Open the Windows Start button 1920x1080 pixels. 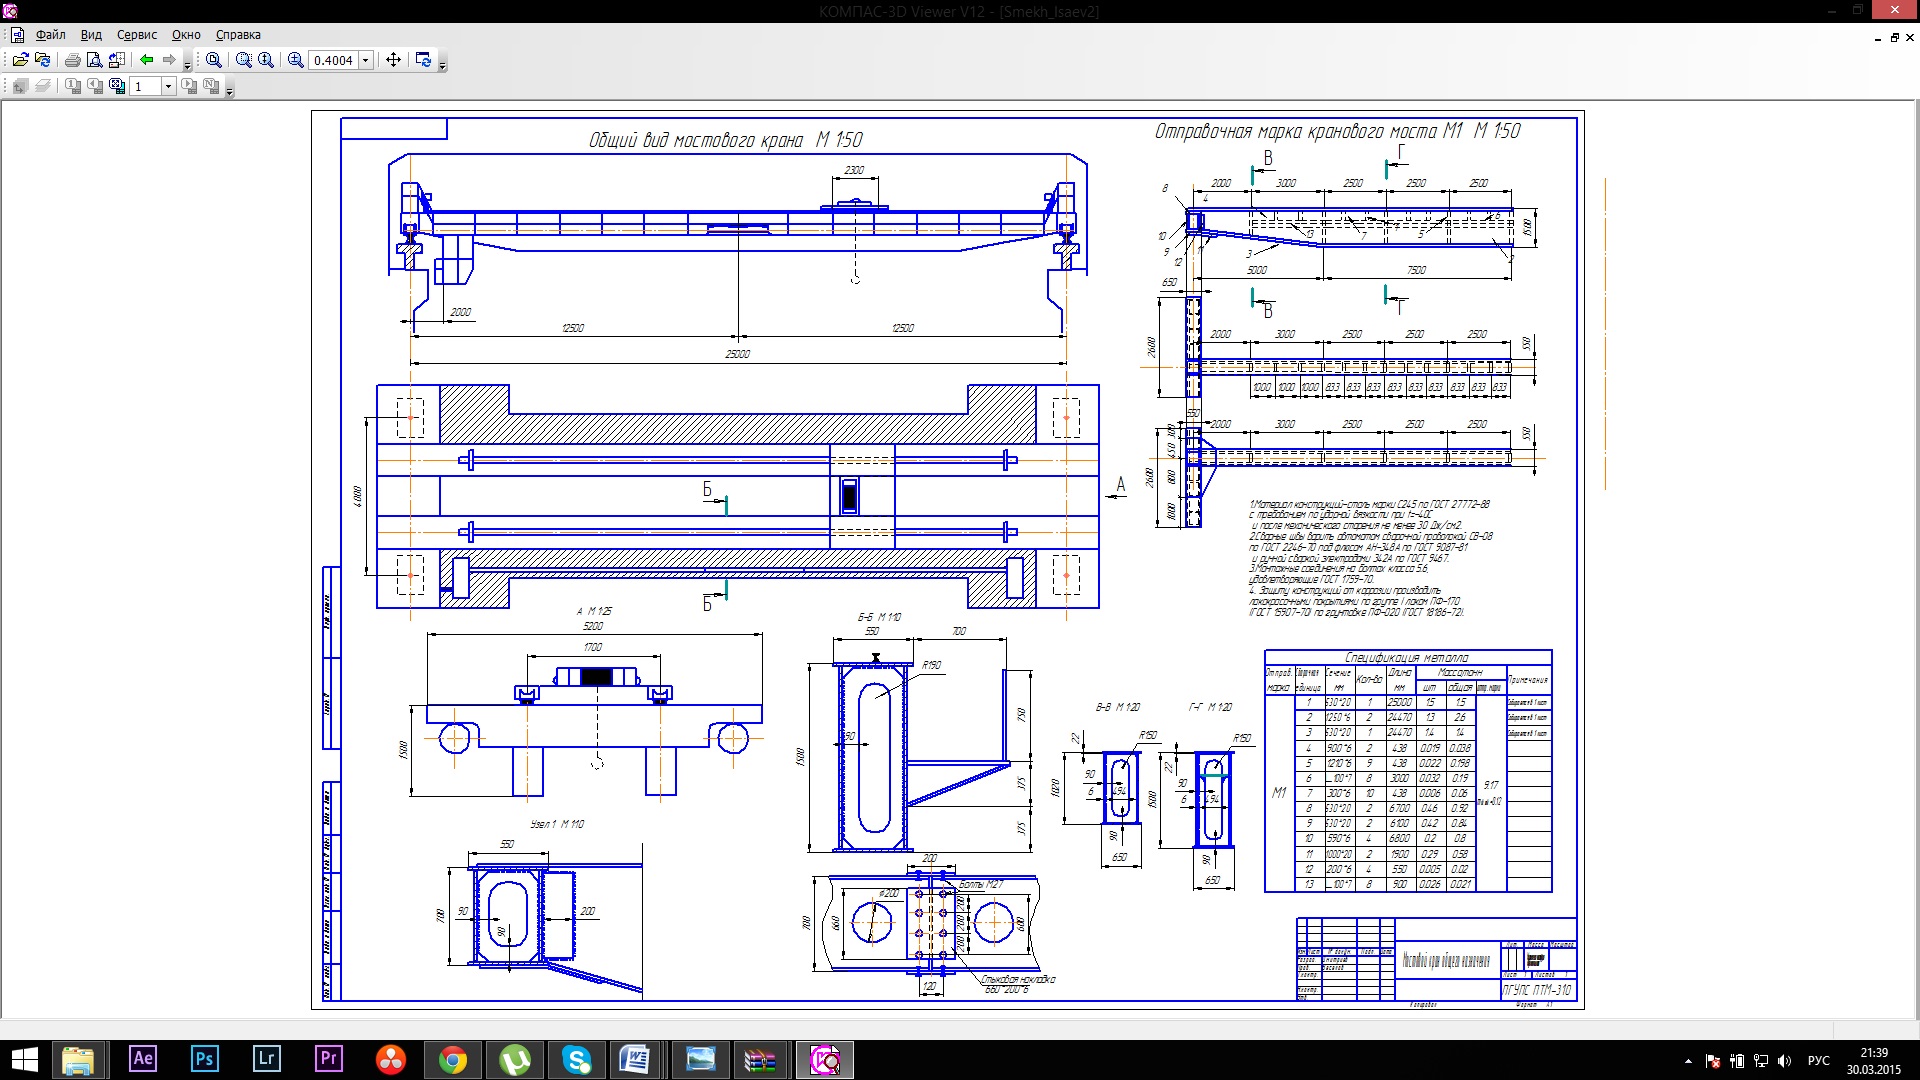coord(24,1059)
